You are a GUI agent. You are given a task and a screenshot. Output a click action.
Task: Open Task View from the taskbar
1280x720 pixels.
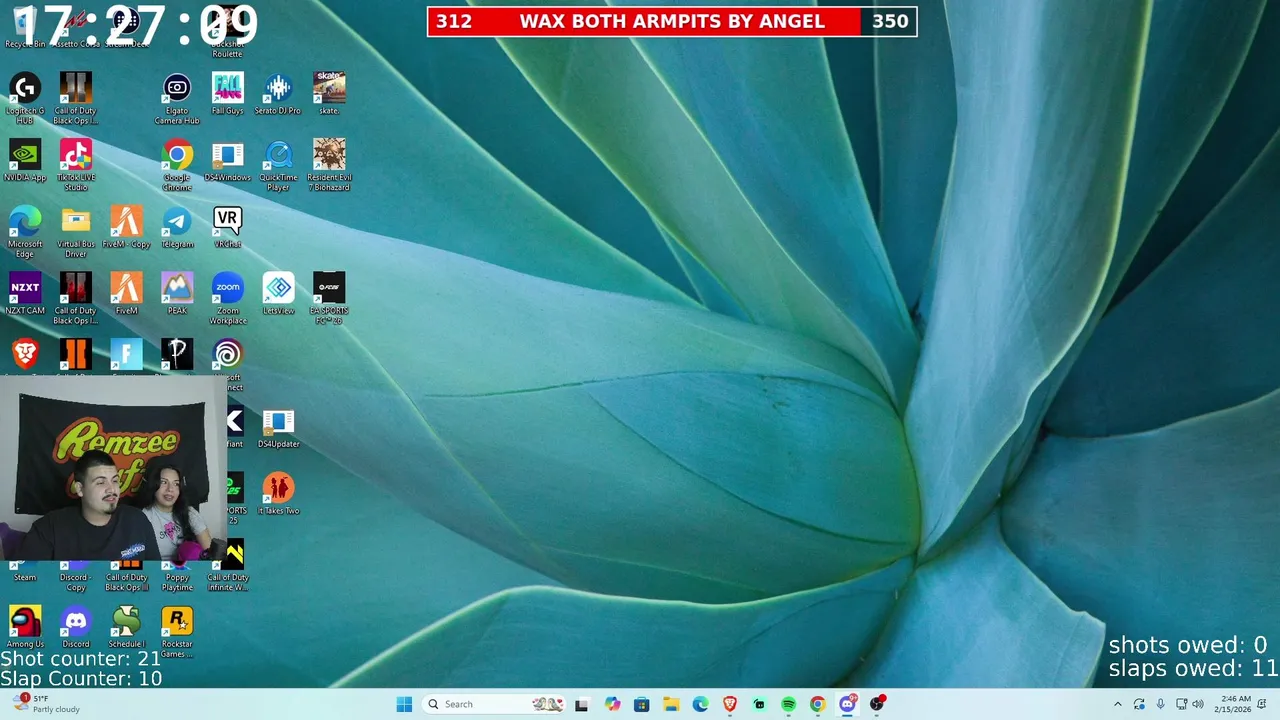point(582,704)
